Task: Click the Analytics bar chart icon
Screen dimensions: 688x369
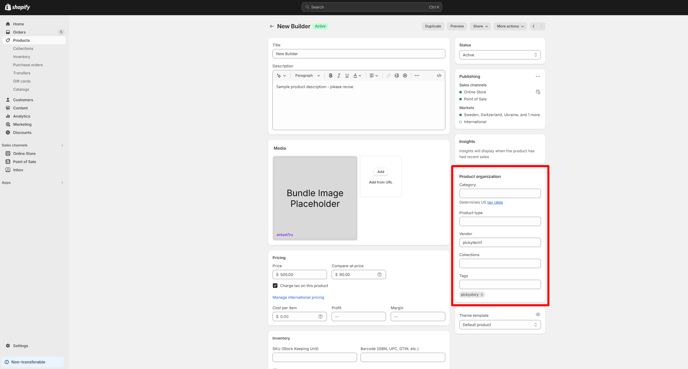Action: point(7,116)
